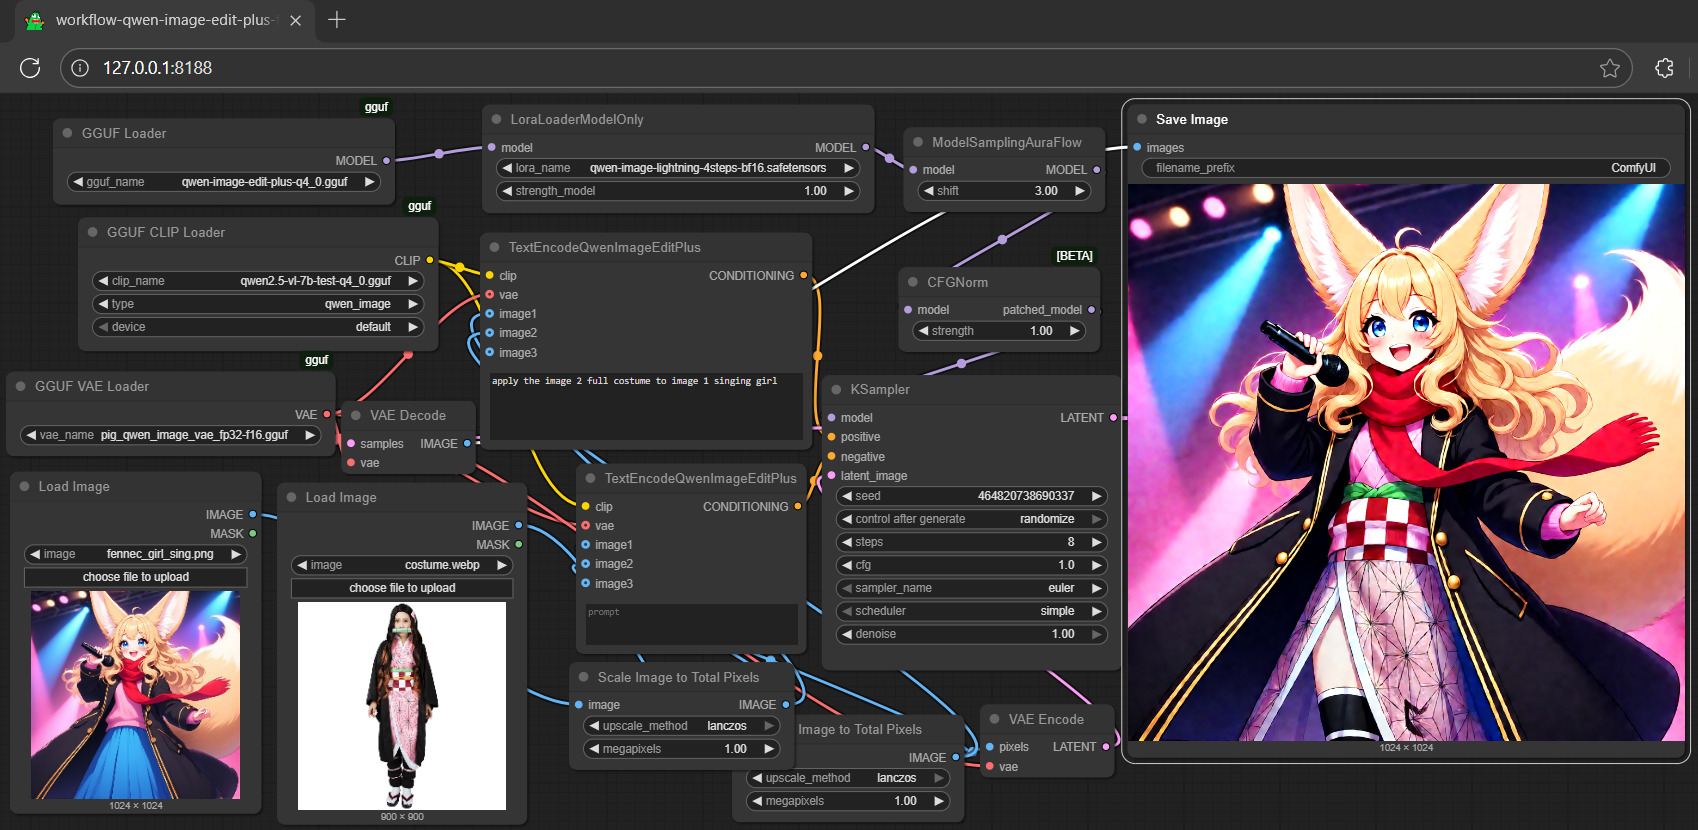Collapse the ModelSamplingAuraFlow node dot
Screen dimensions: 1698x830
[x=918, y=142]
